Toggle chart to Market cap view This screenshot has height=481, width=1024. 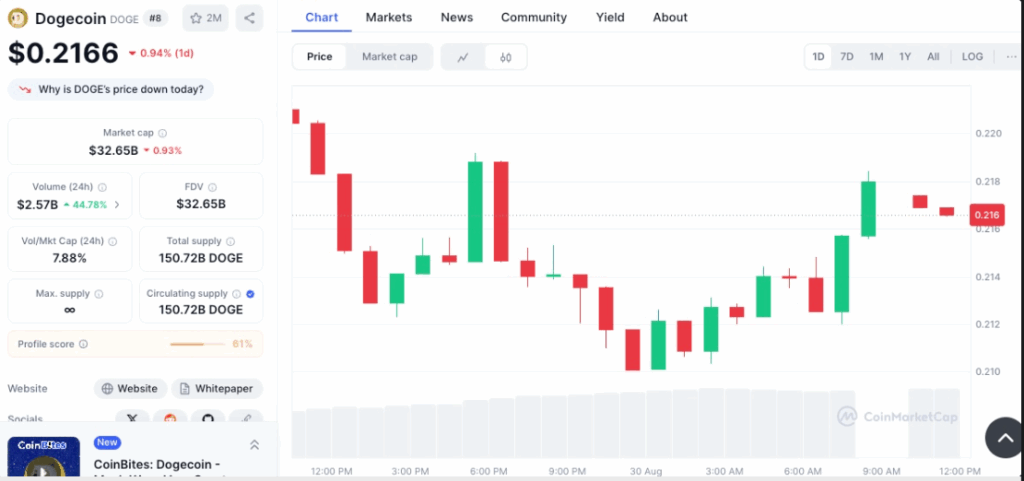(389, 57)
